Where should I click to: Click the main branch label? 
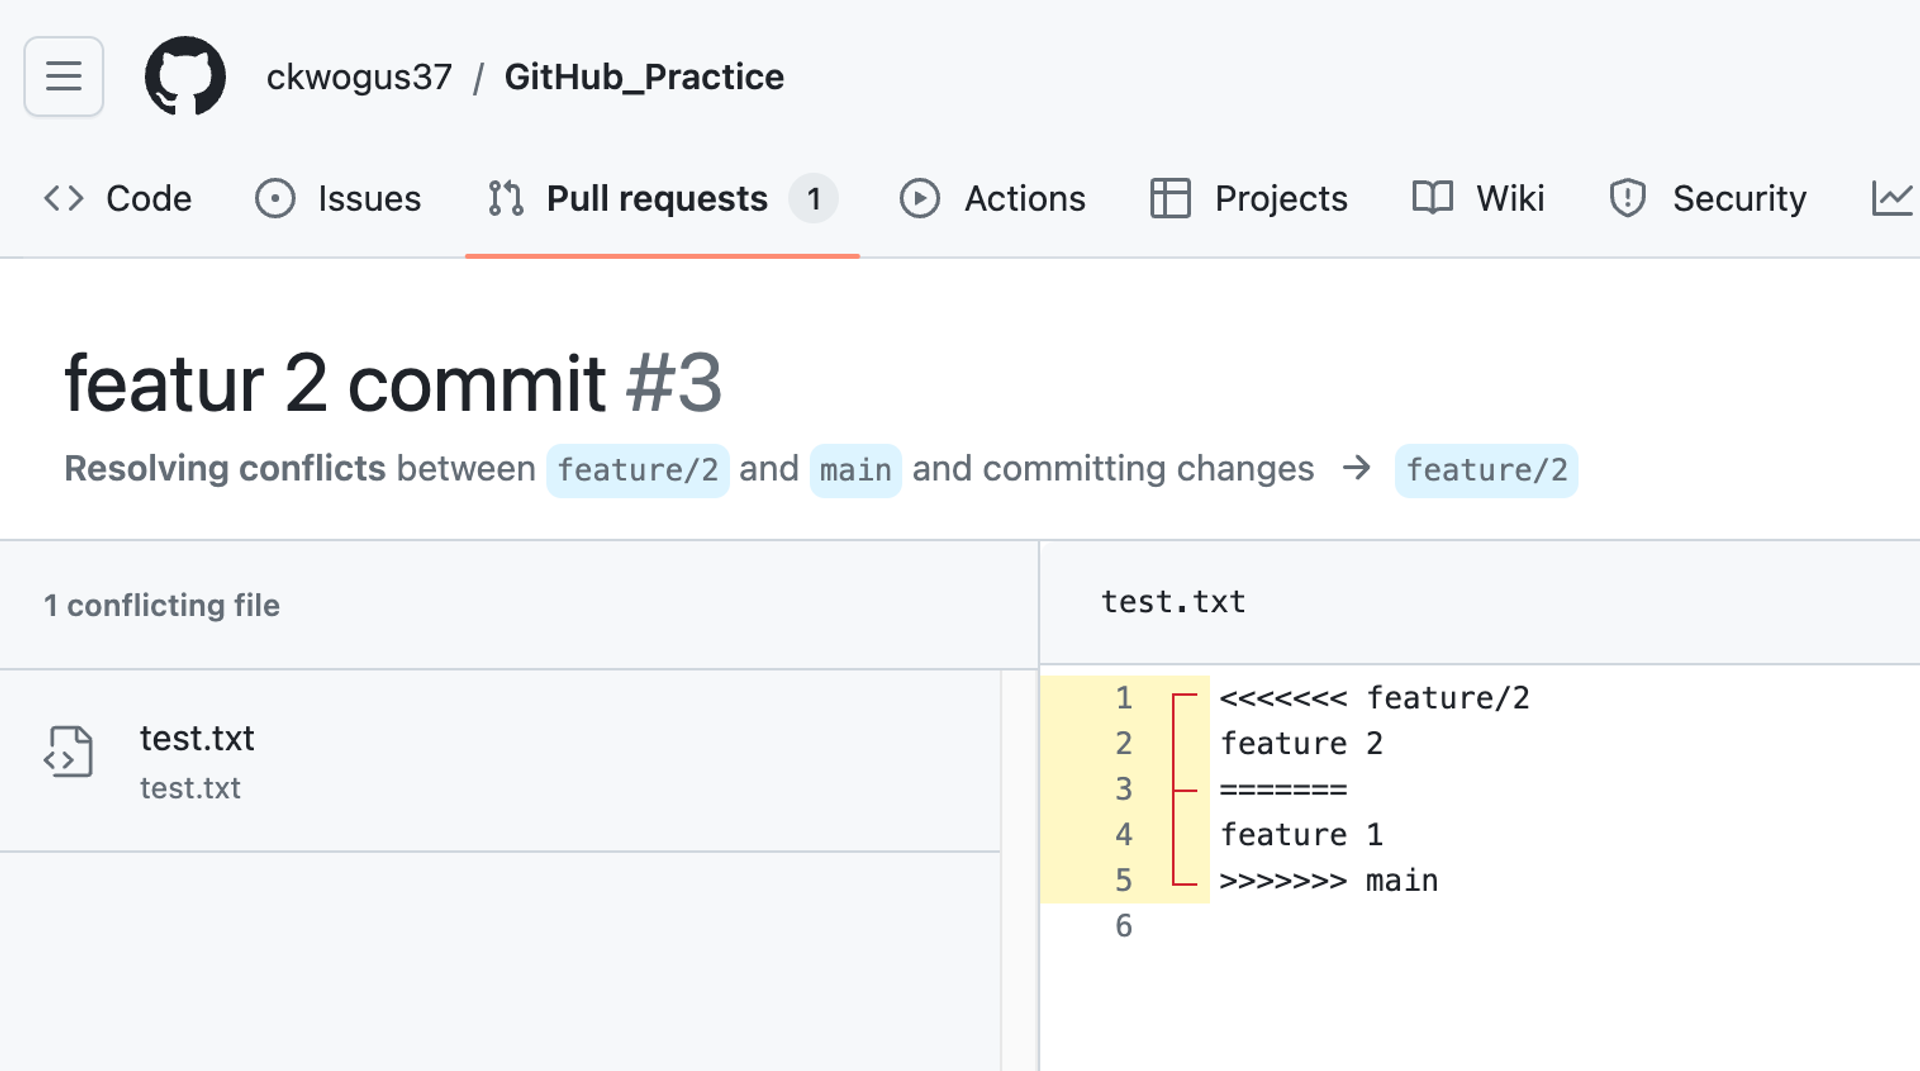coord(855,470)
